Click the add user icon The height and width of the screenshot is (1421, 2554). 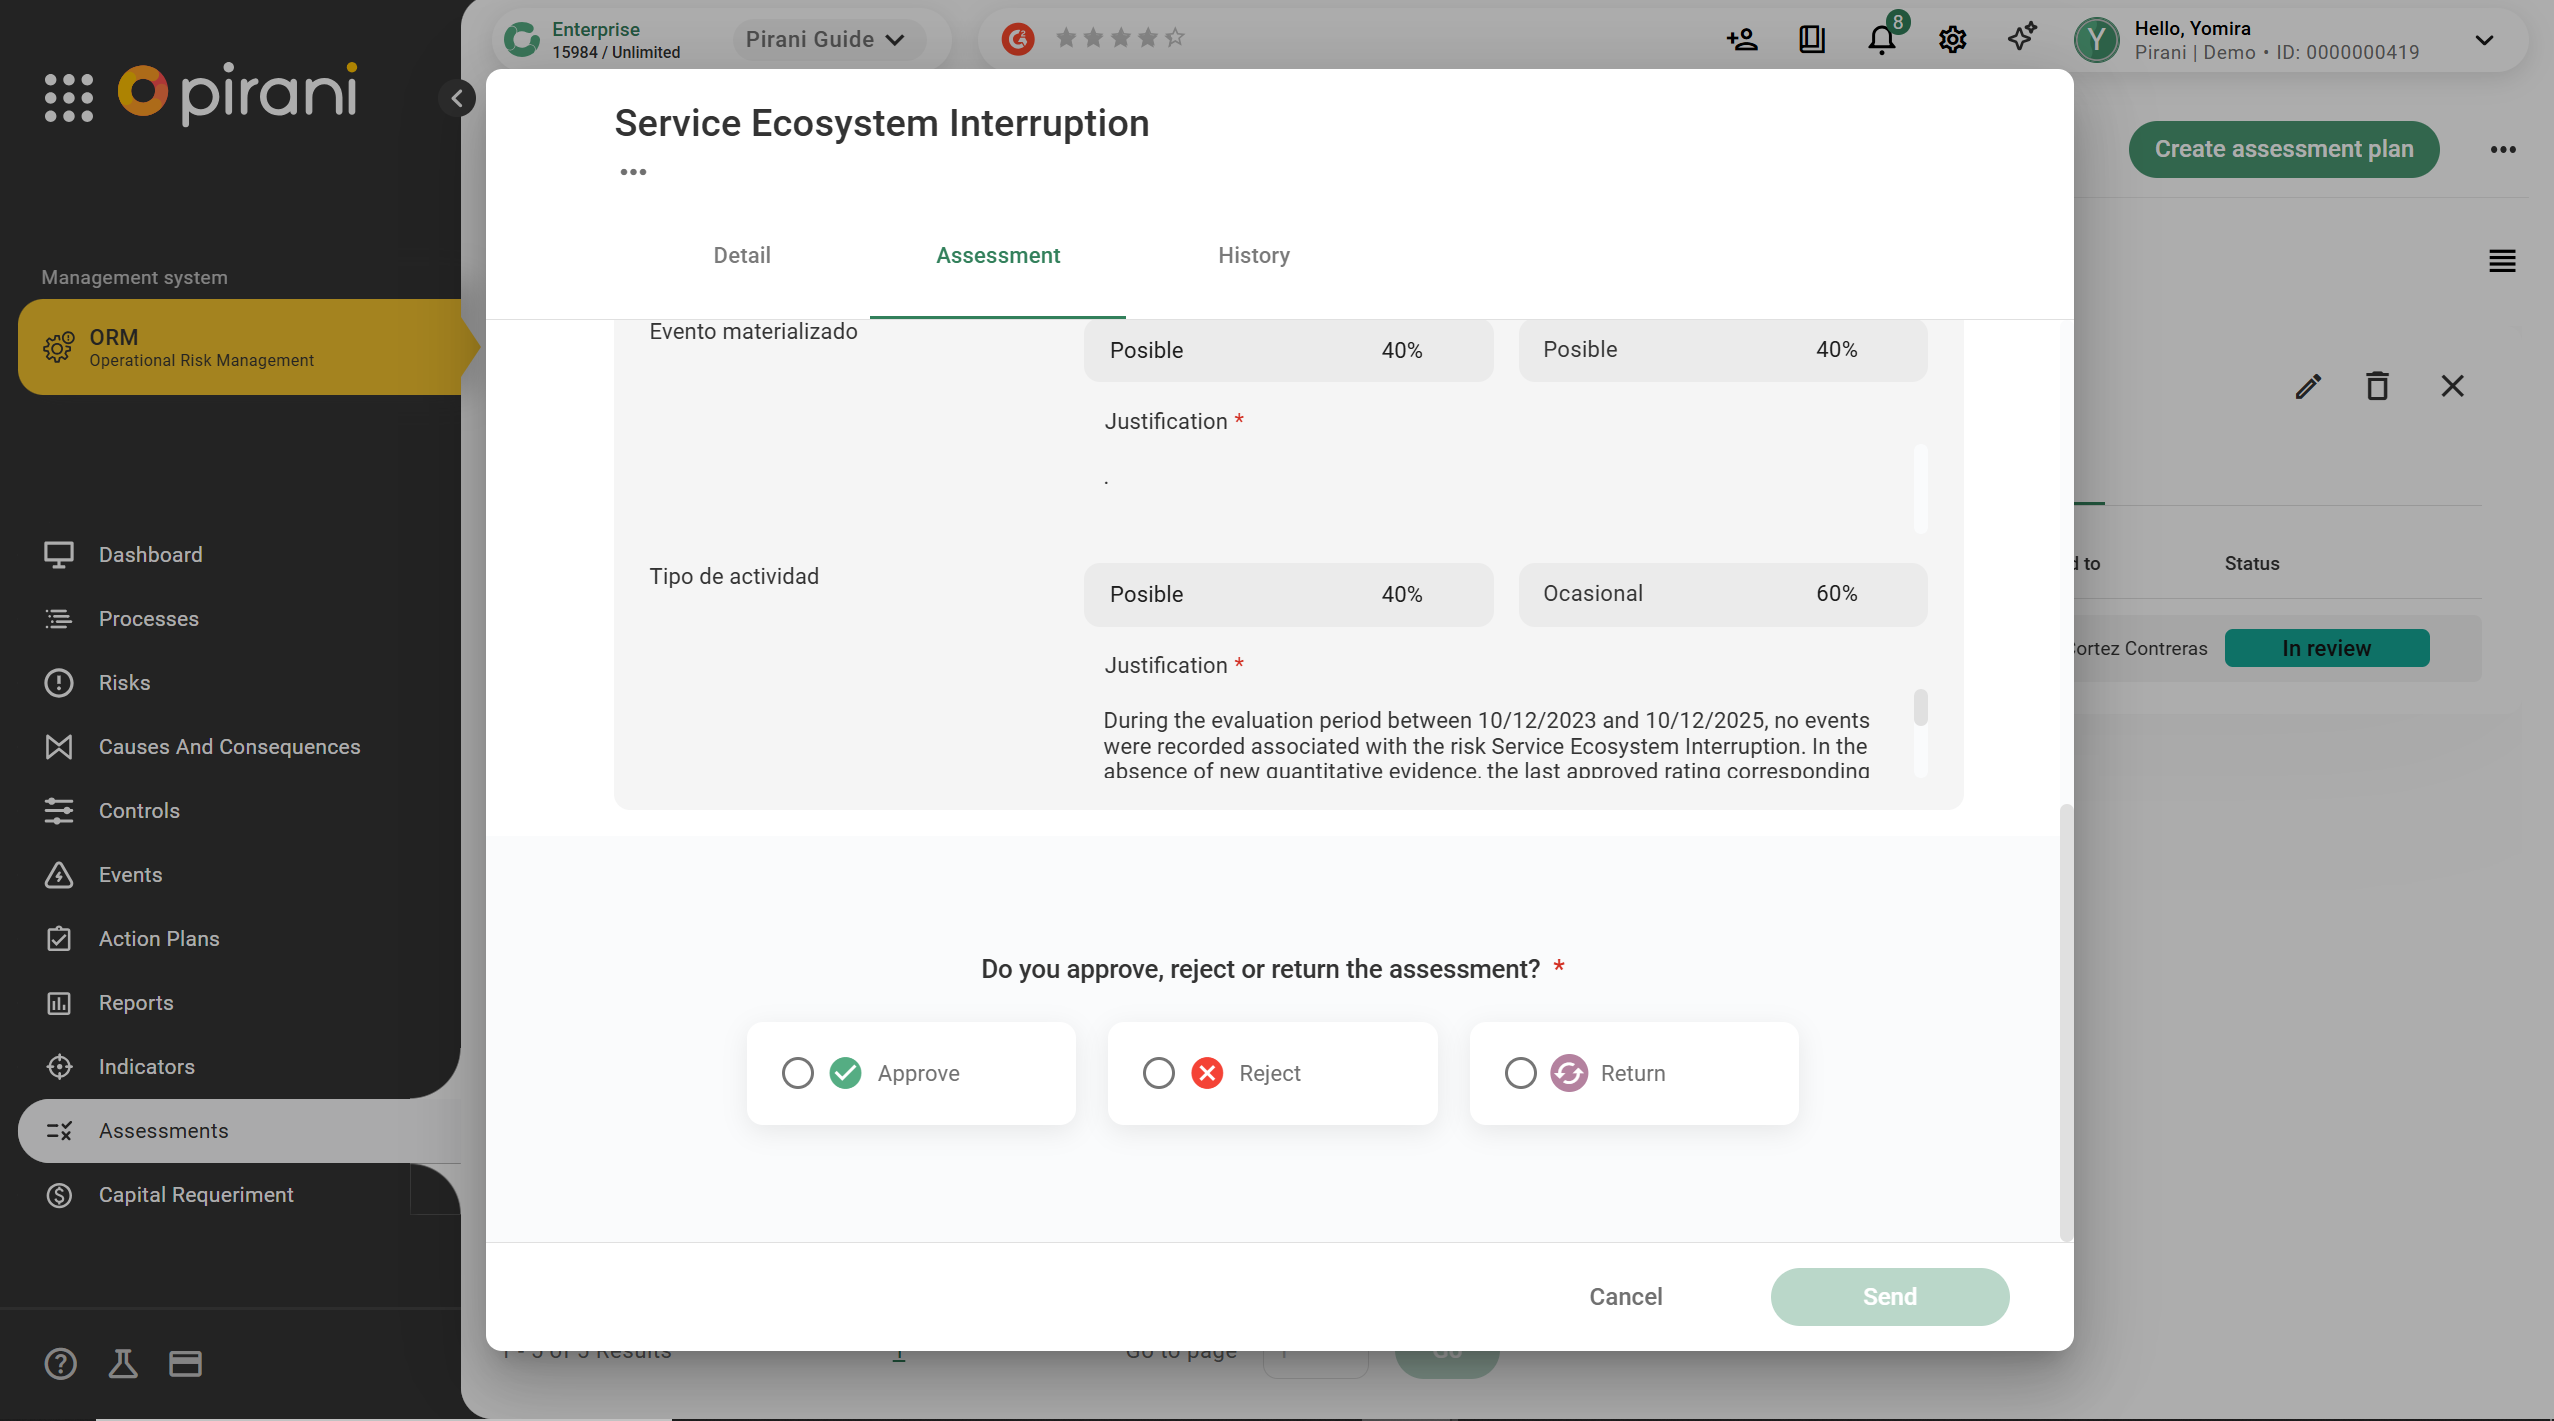tap(1742, 40)
